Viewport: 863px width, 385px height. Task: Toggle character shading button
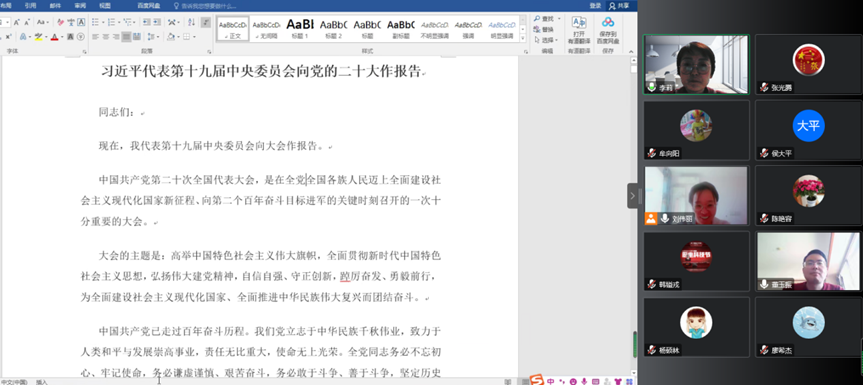coord(70,37)
